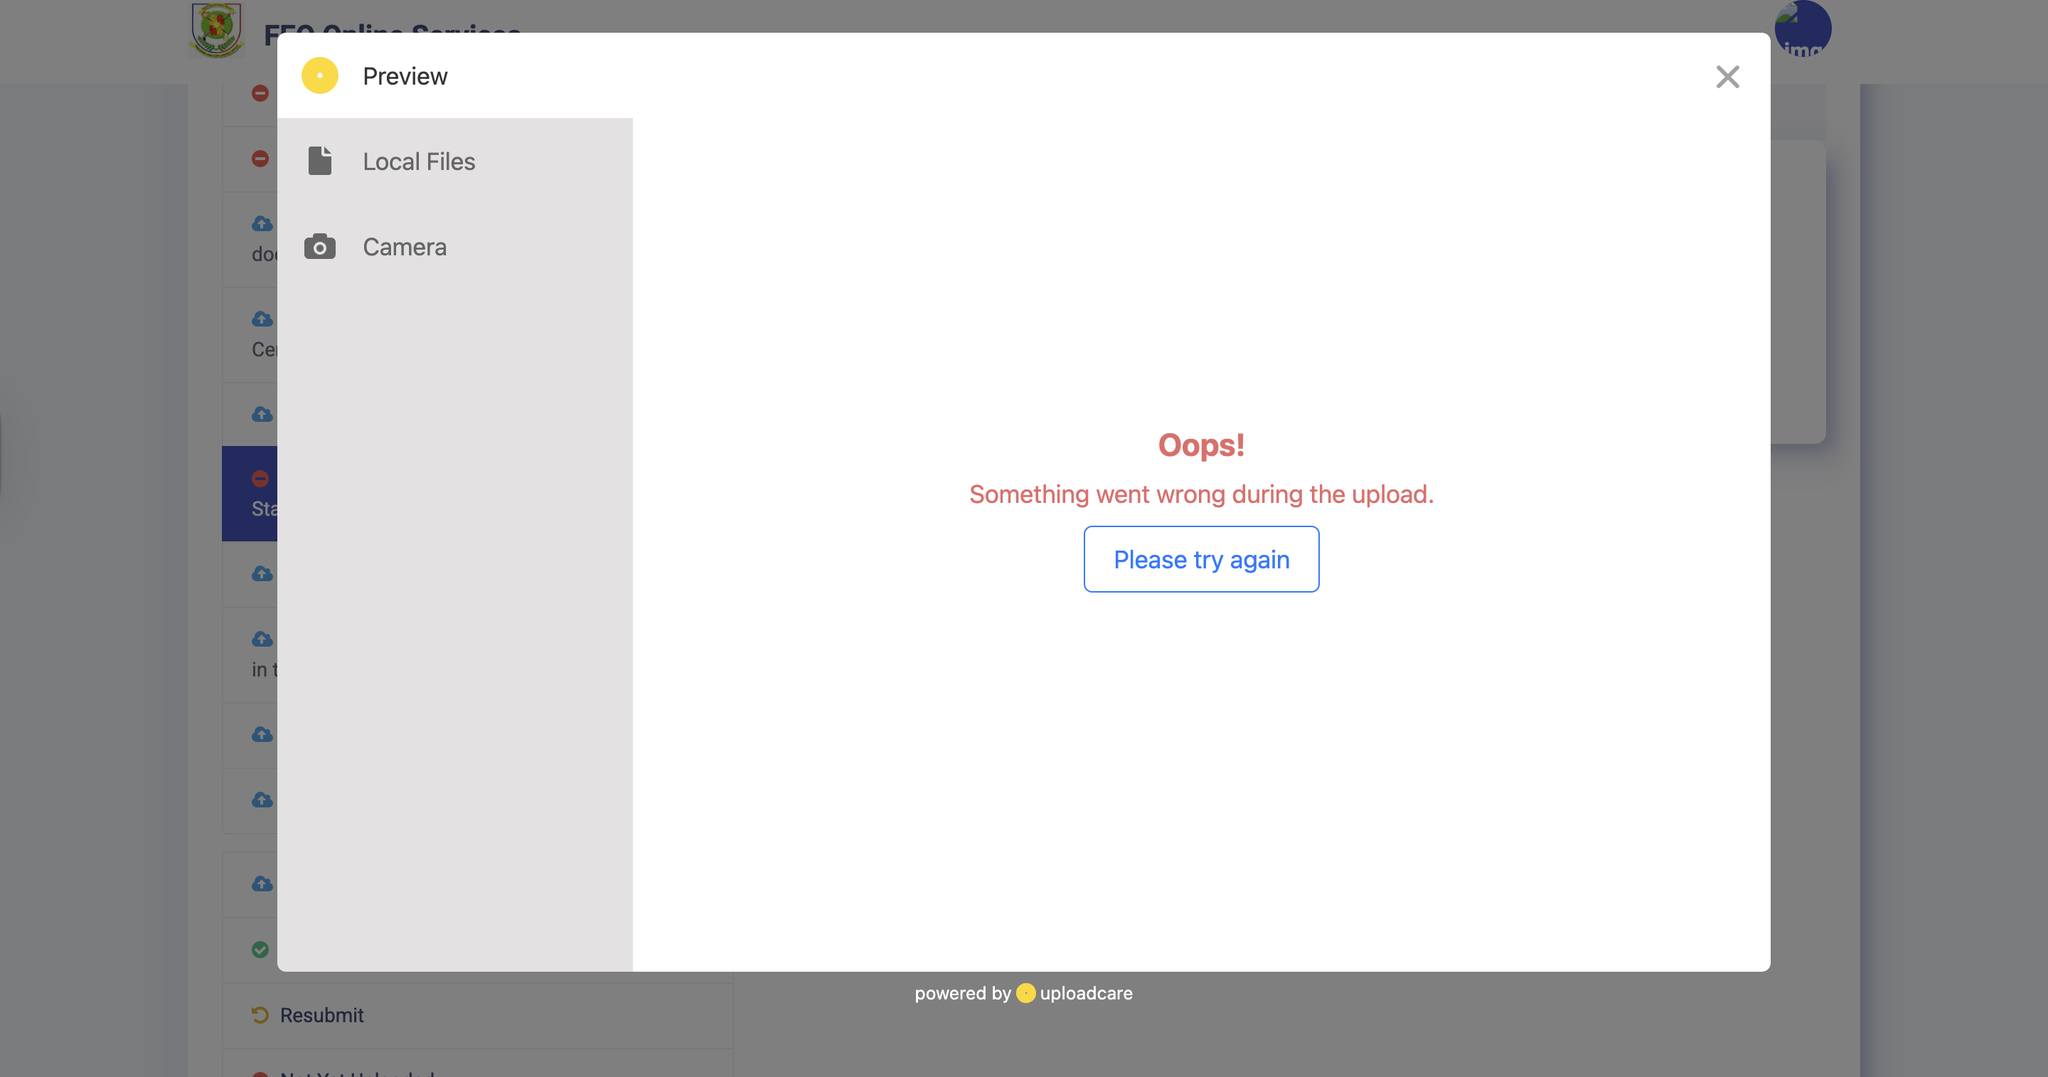The width and height of the screenshot is (2048, 1077).
Task: Select the Local Files source tab
Action: click(455, 161)
